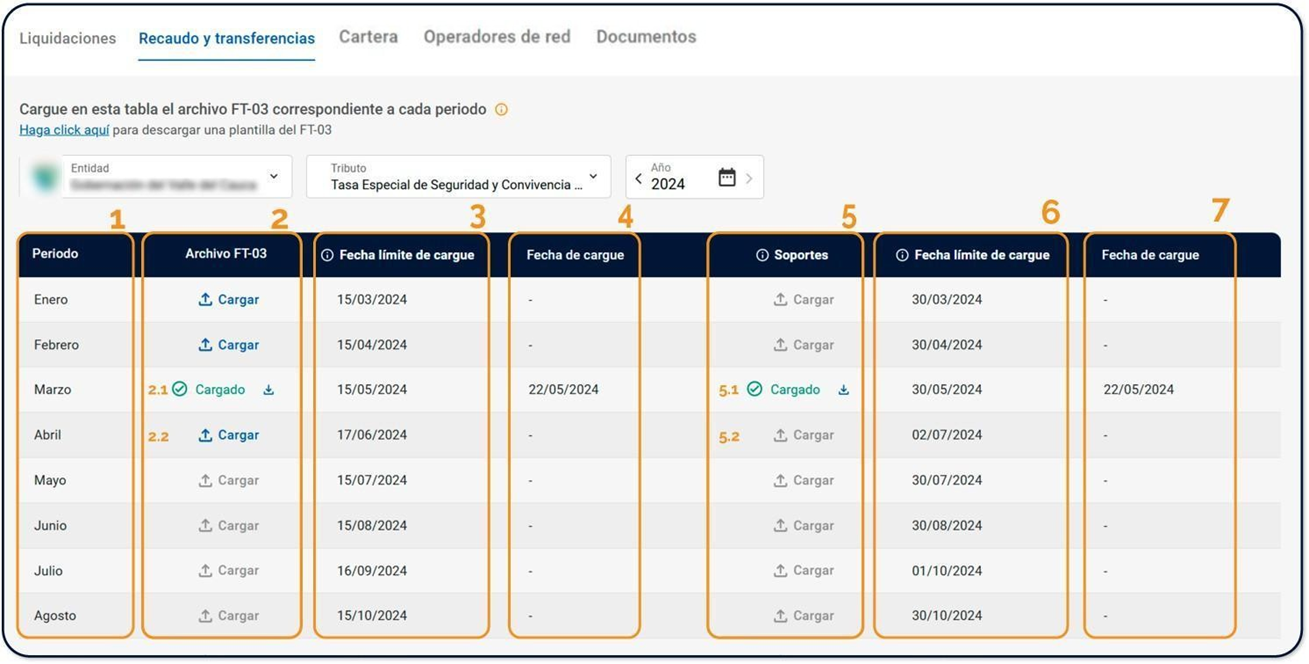Download the Marzo Archivo FT-03 file
The width and height of the screenshot is (1309, 664).
point(268,390)
